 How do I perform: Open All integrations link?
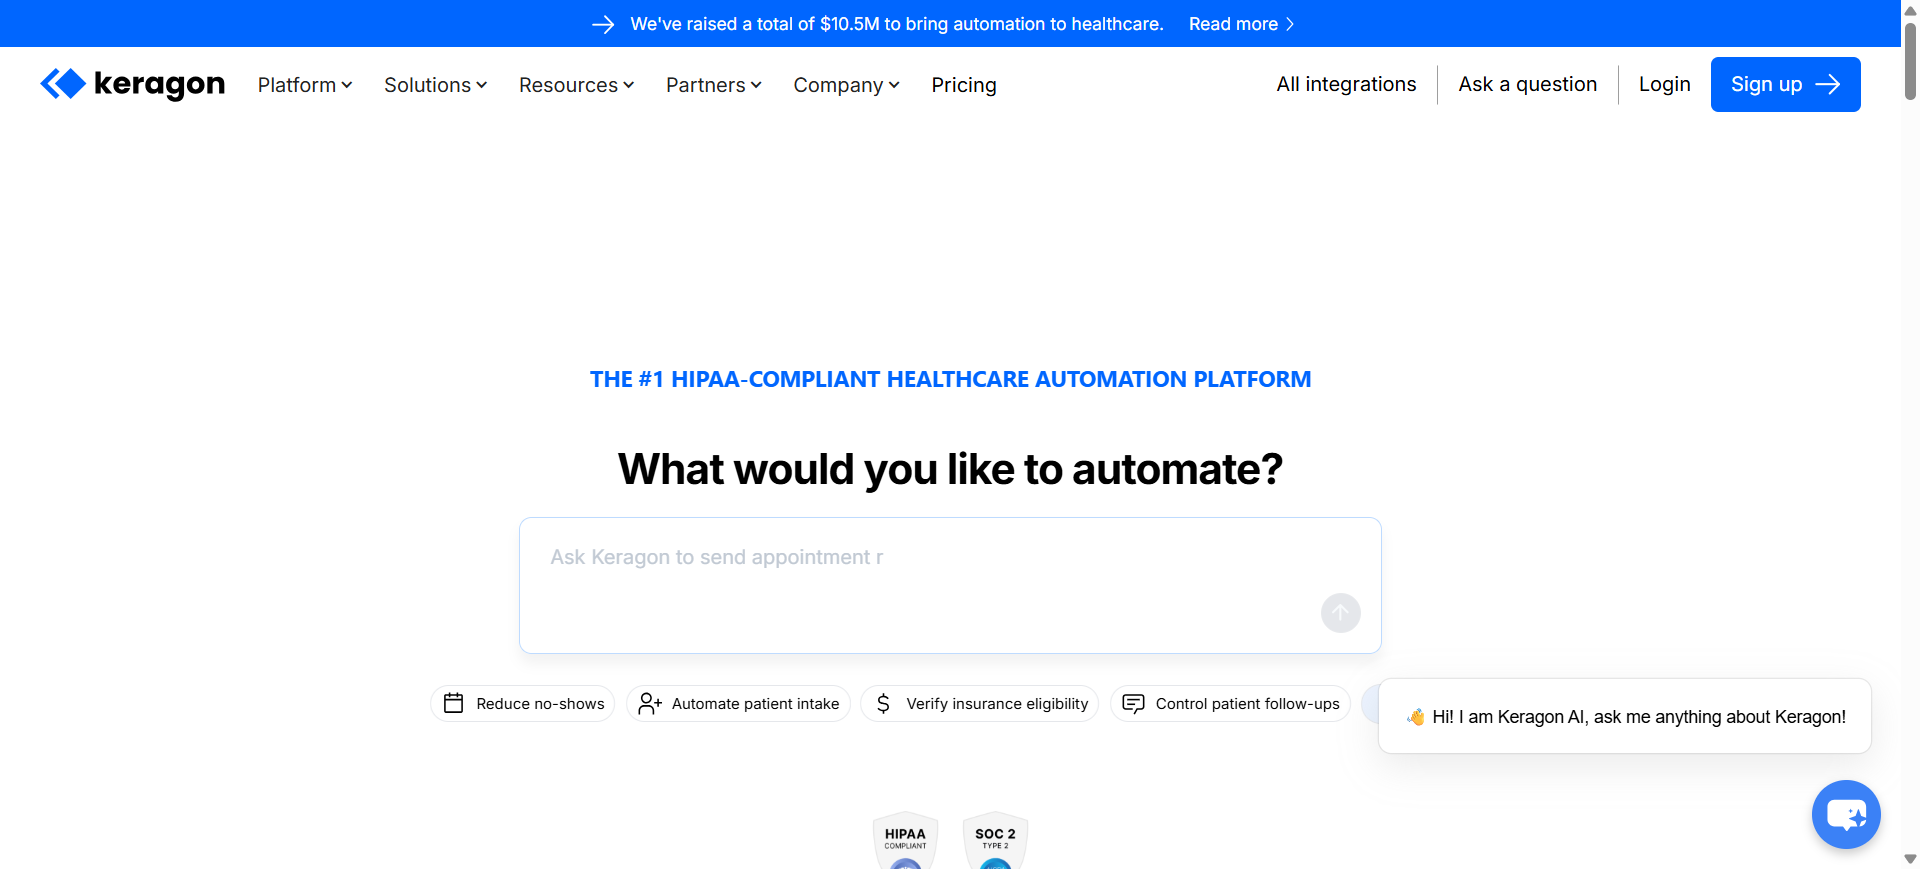[1346, 84]
